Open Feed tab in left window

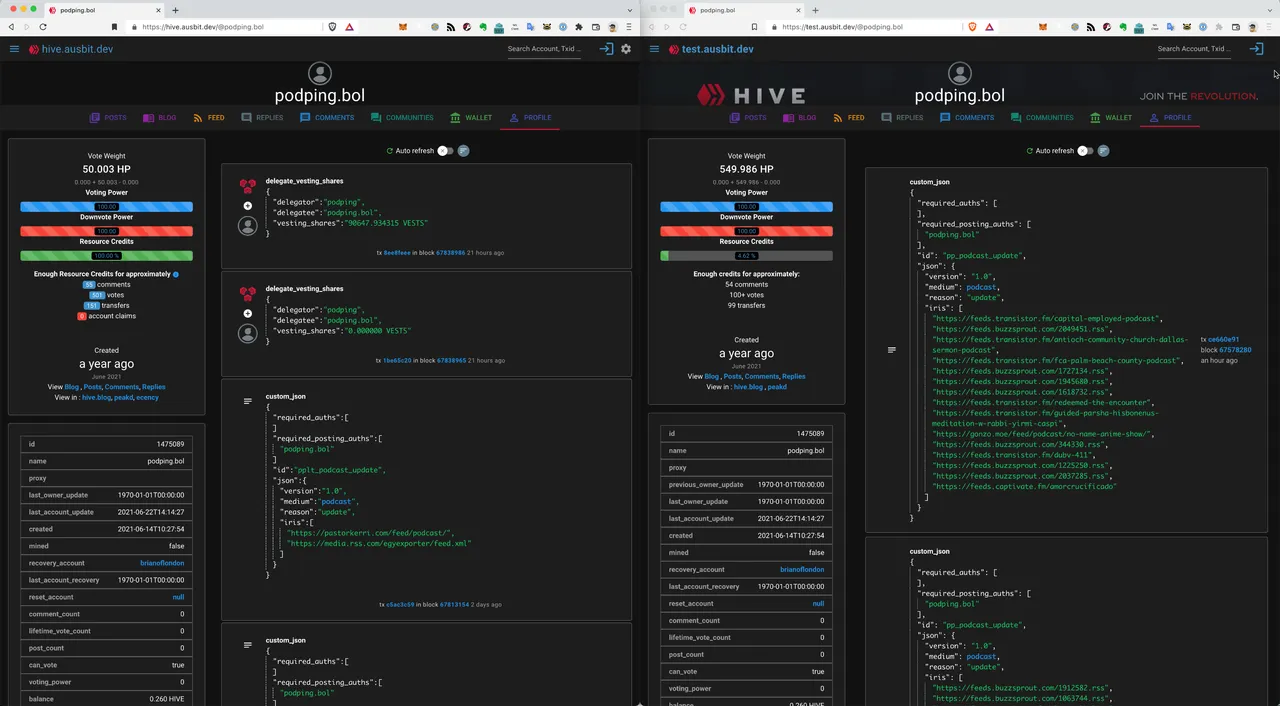(208, 118)
